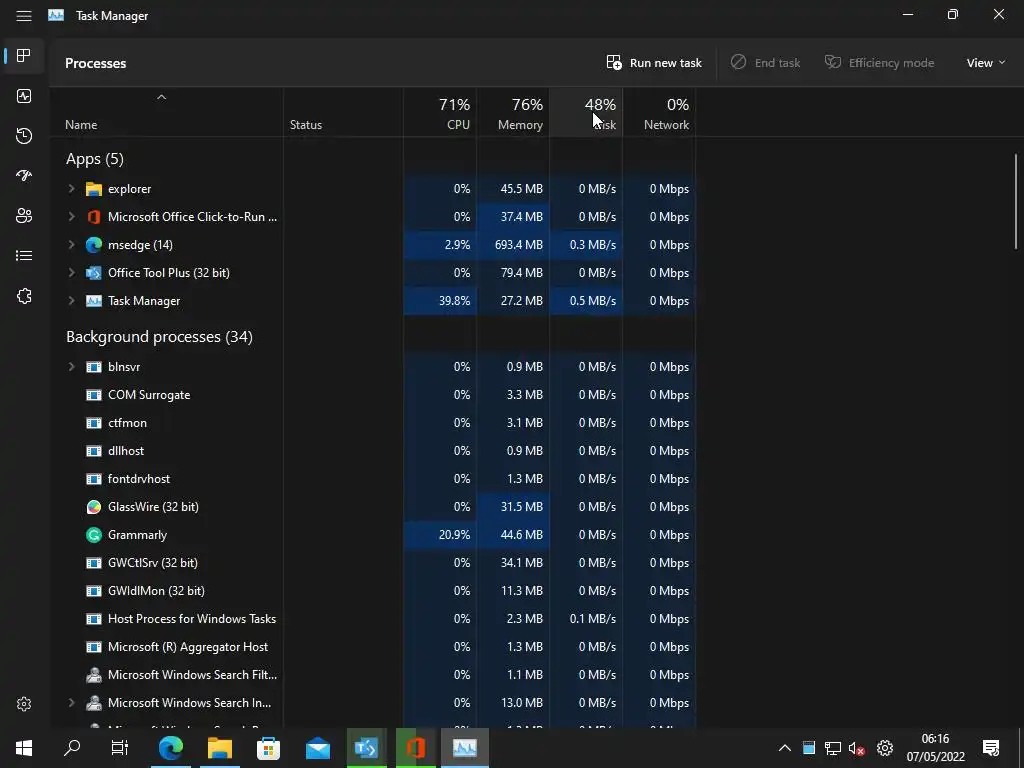Click the Office Tool Plus process icon
This screenshot has width=1024, height=768.
tap(94, 273)
